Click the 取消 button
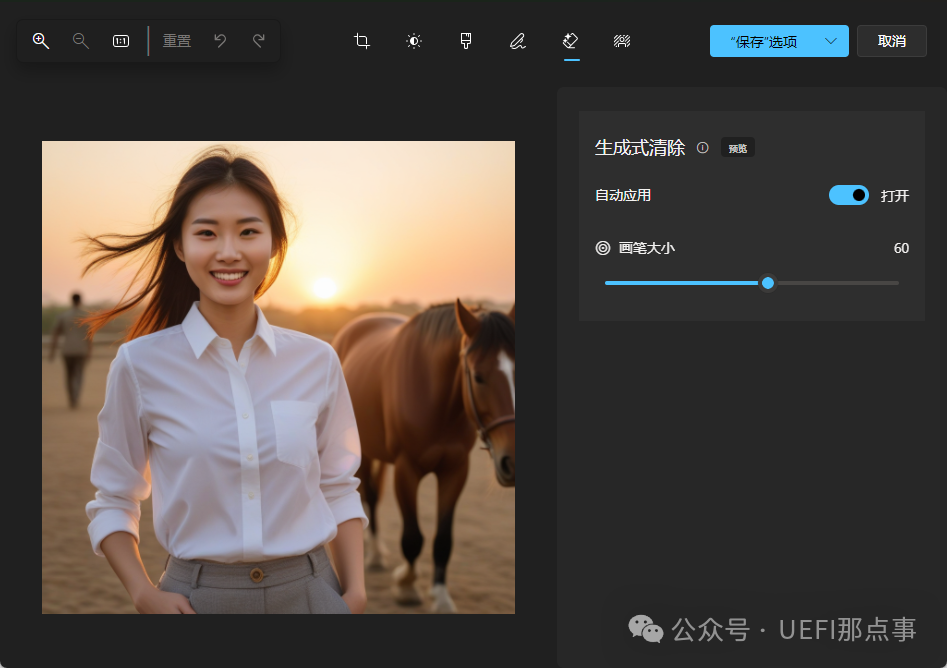Screen dimensions: 947x668 pyautogui.click(x=891, y=41)
